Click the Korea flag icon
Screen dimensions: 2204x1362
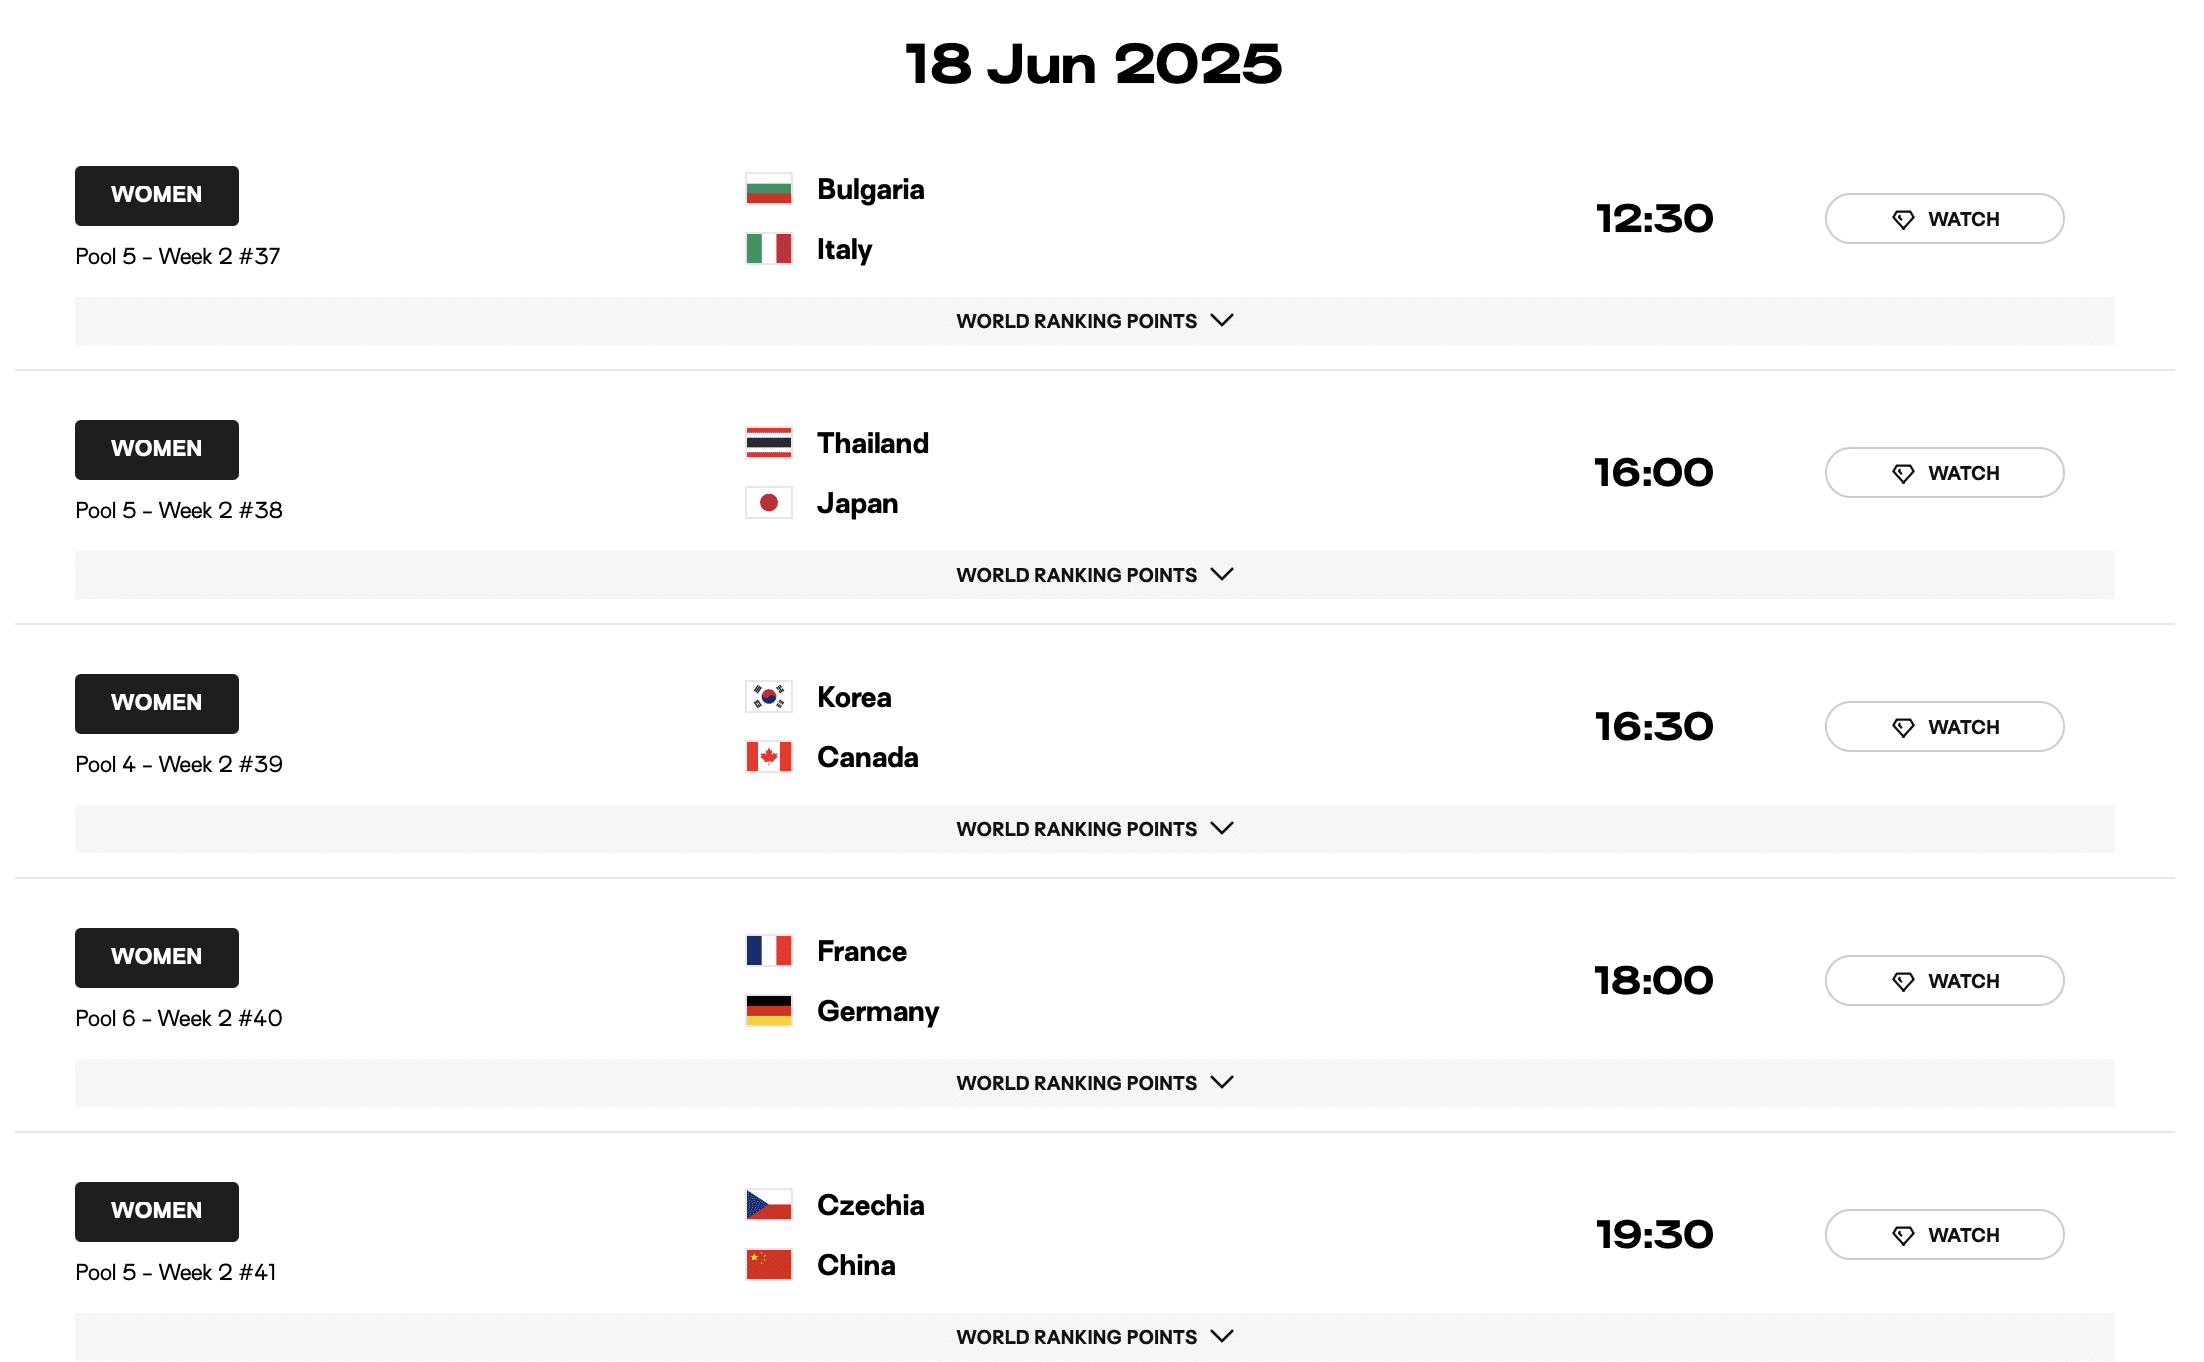tap(768, 697)
